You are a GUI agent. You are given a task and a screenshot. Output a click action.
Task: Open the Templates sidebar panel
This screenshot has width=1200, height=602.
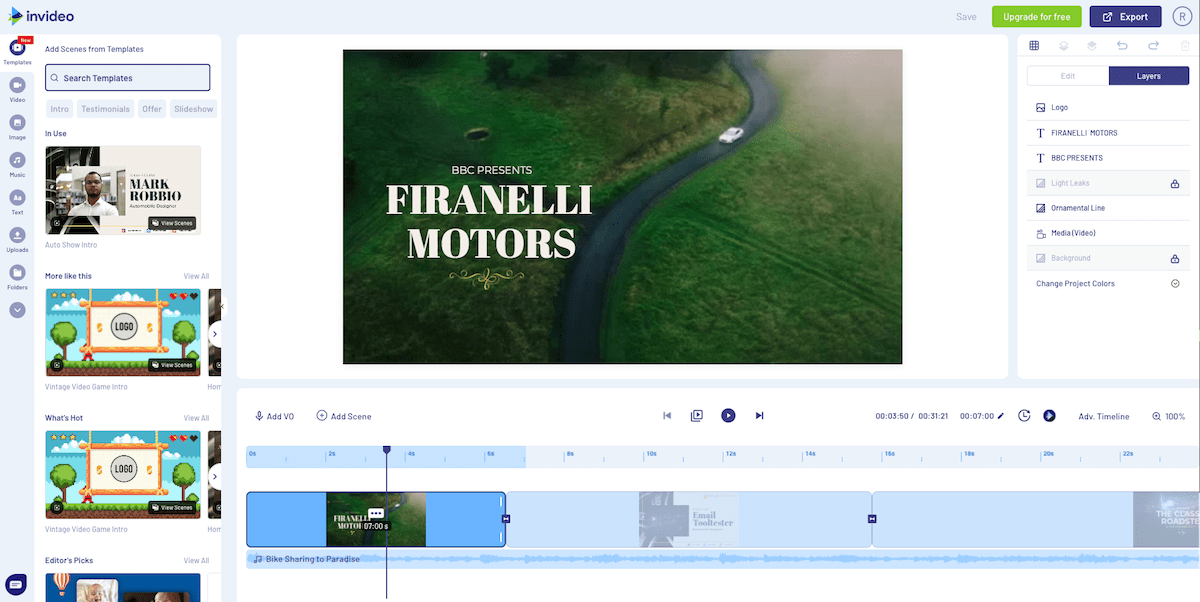(x=17, y=49)
